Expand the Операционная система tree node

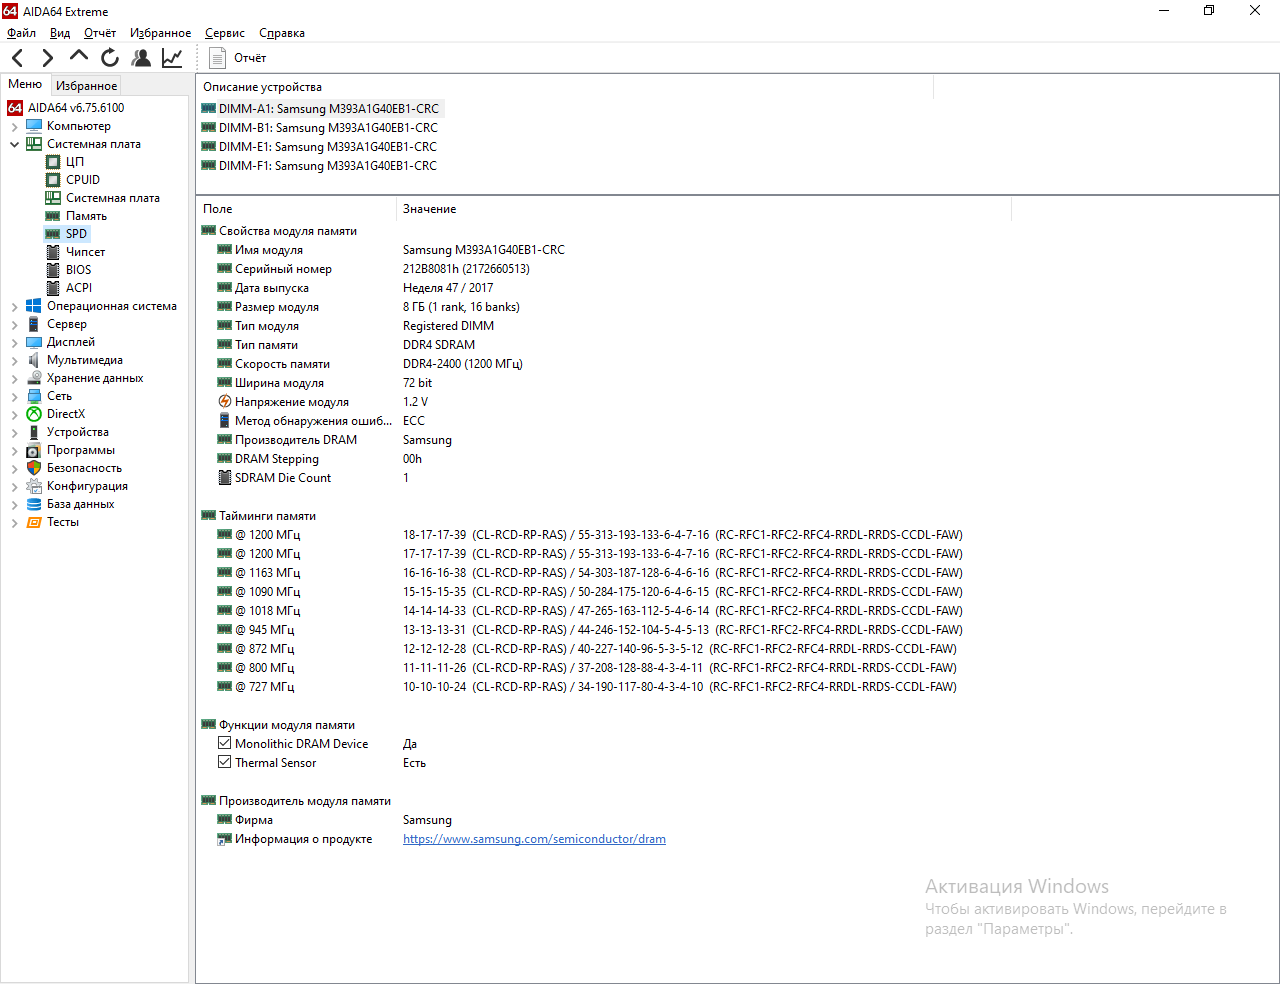14,306
